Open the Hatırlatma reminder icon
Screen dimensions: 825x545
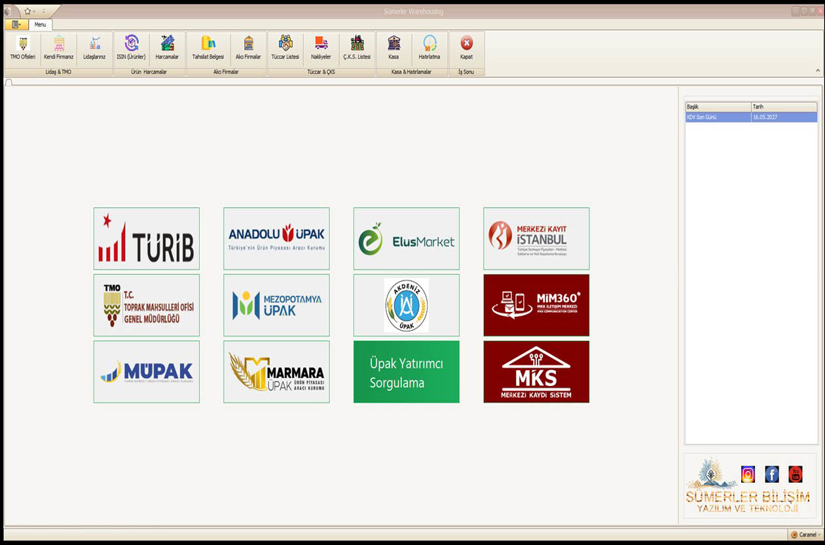point(429,48)
